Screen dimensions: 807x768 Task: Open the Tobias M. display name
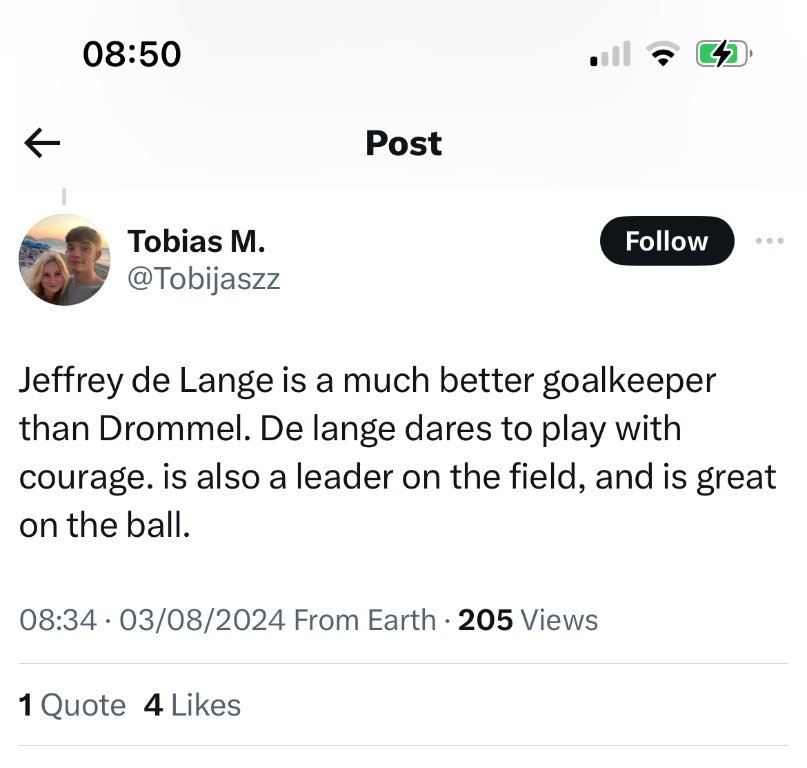196,241
